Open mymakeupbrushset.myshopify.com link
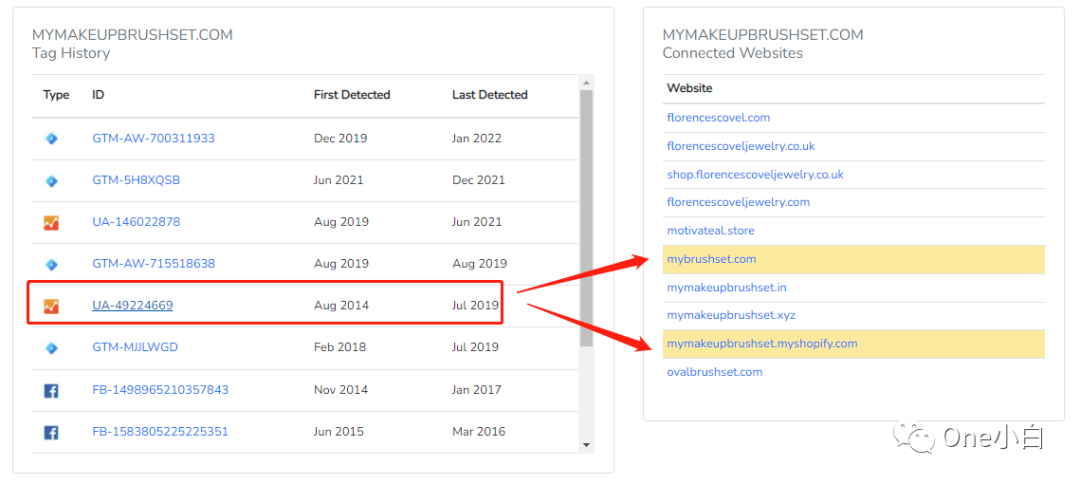Screen dimensions: 1080x484 [x=762, y=344]
